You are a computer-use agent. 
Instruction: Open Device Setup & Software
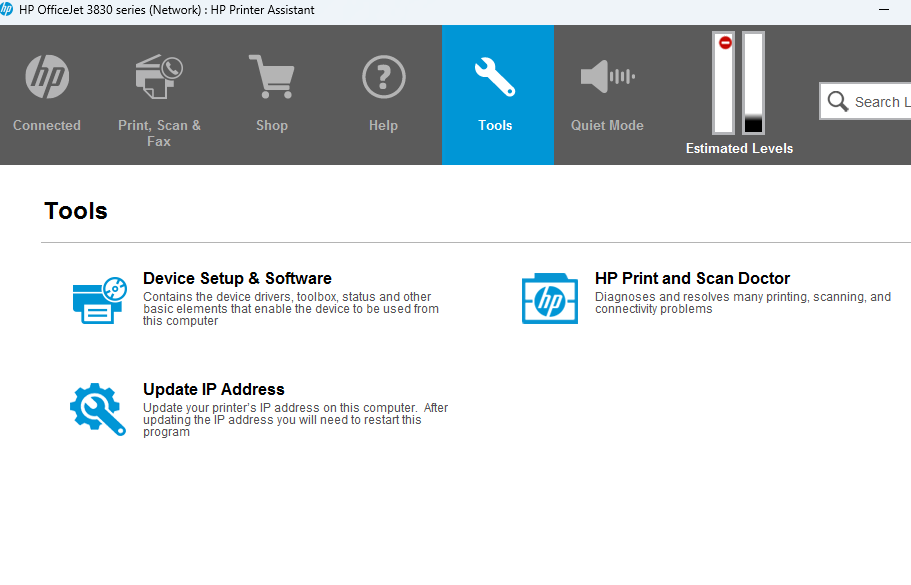coord(237,278)
